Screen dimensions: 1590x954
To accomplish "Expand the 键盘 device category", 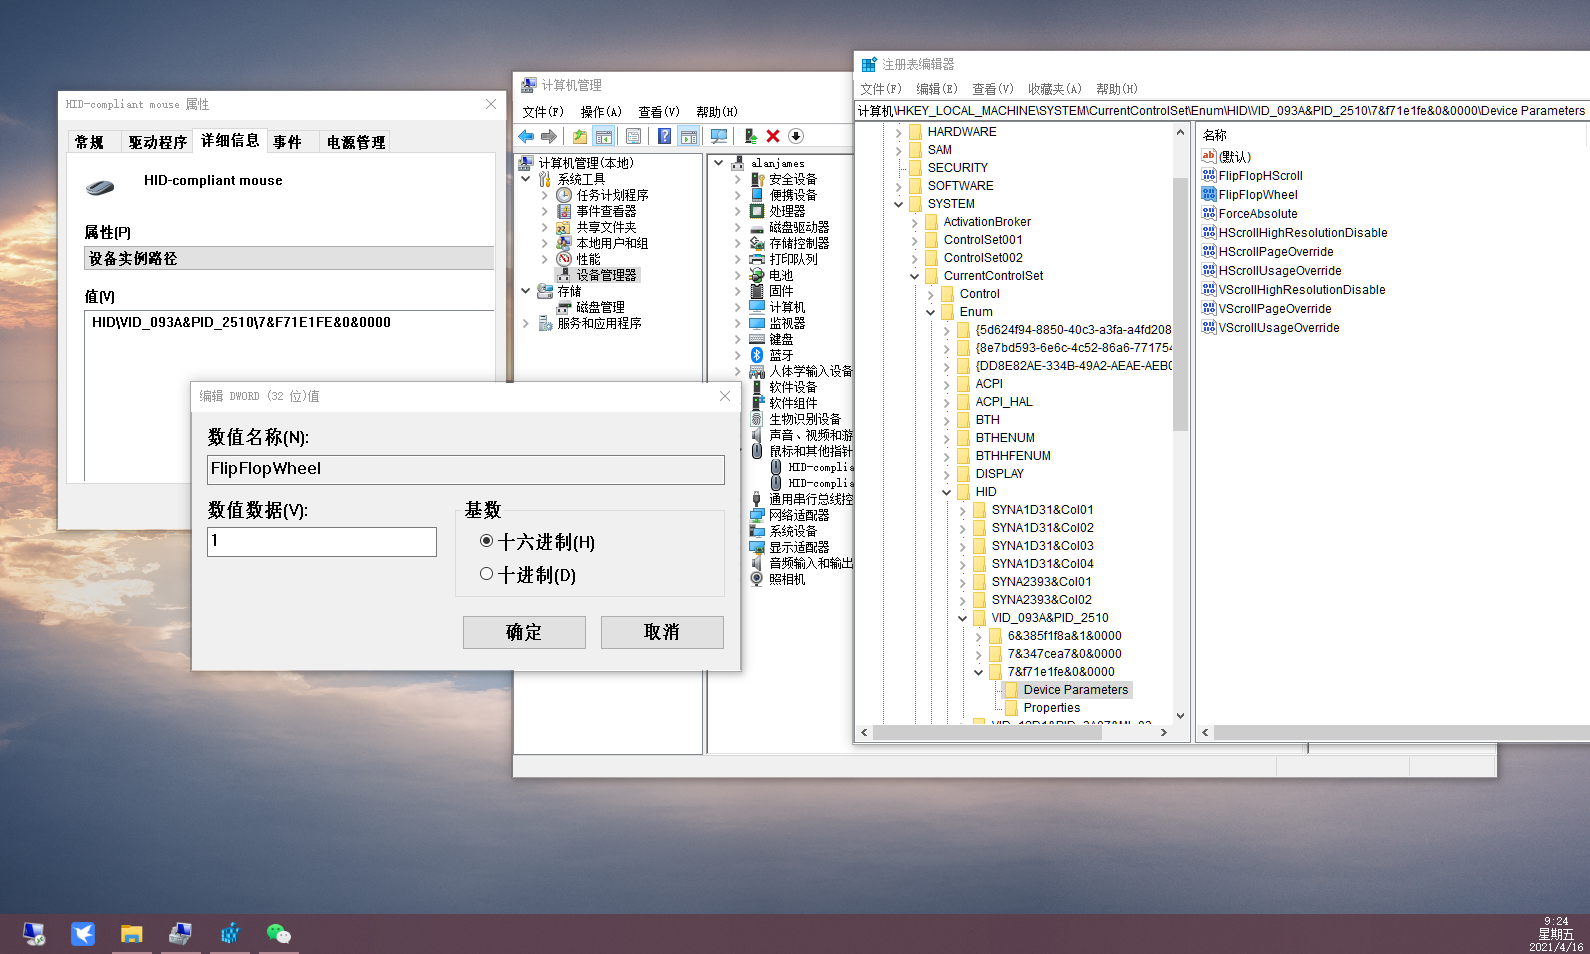I will (x=738, y=339).
